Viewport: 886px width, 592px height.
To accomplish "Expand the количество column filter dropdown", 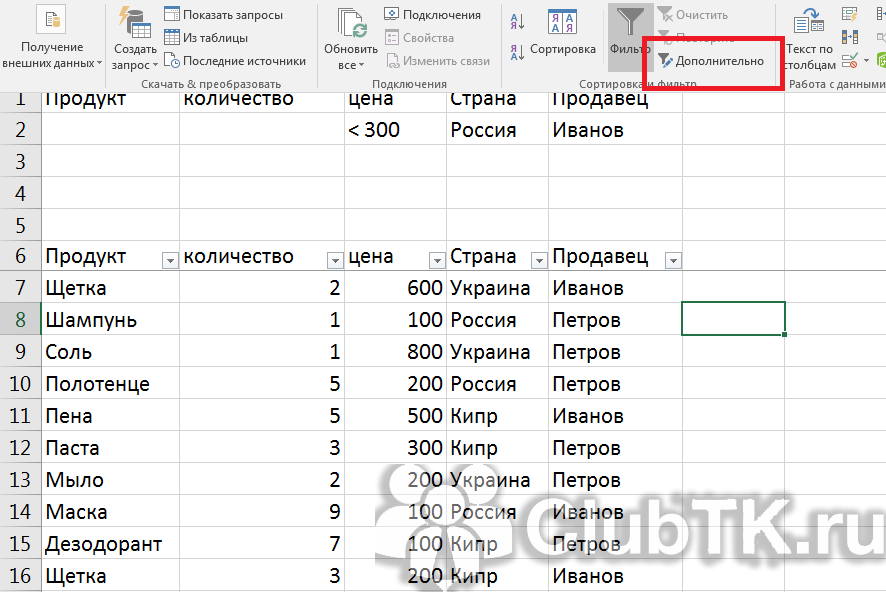I will coord(335,260).
